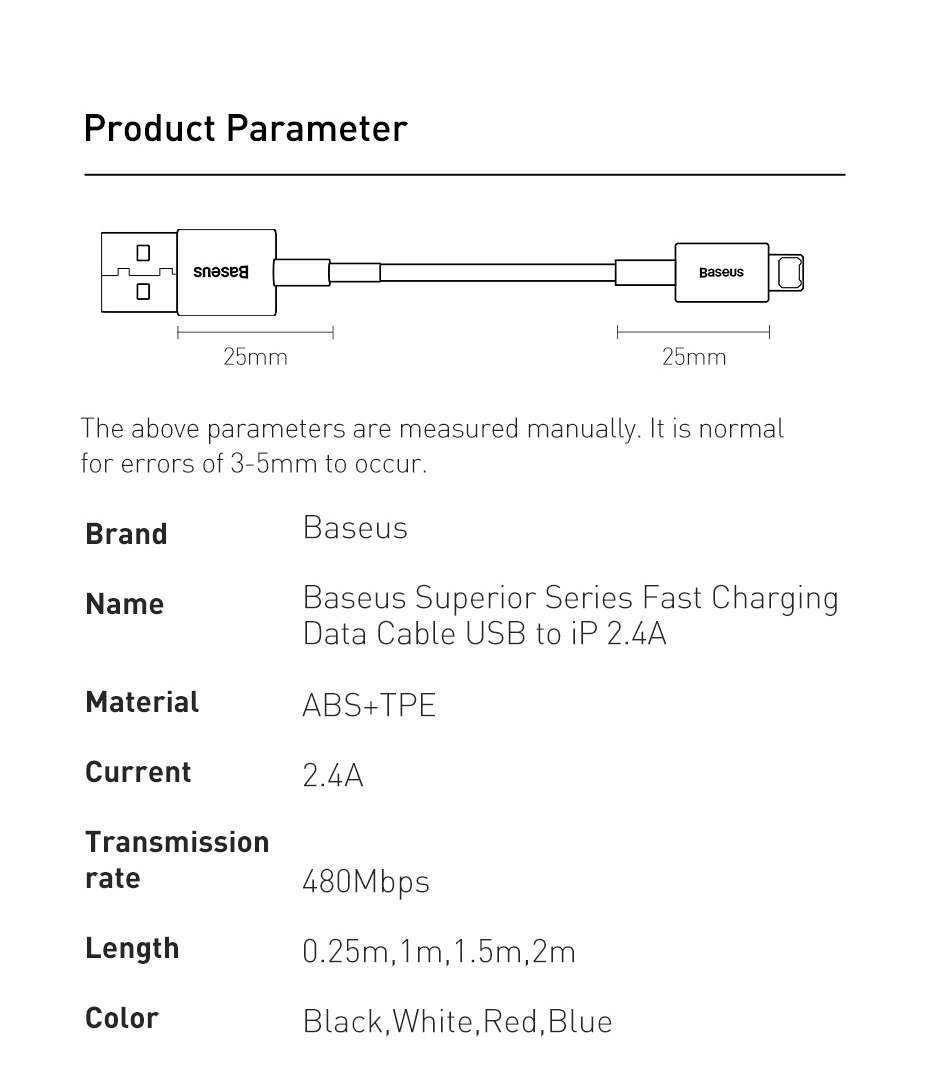
Task: Click the manual measurement disclaimer text
Action: tap(432, 446)
